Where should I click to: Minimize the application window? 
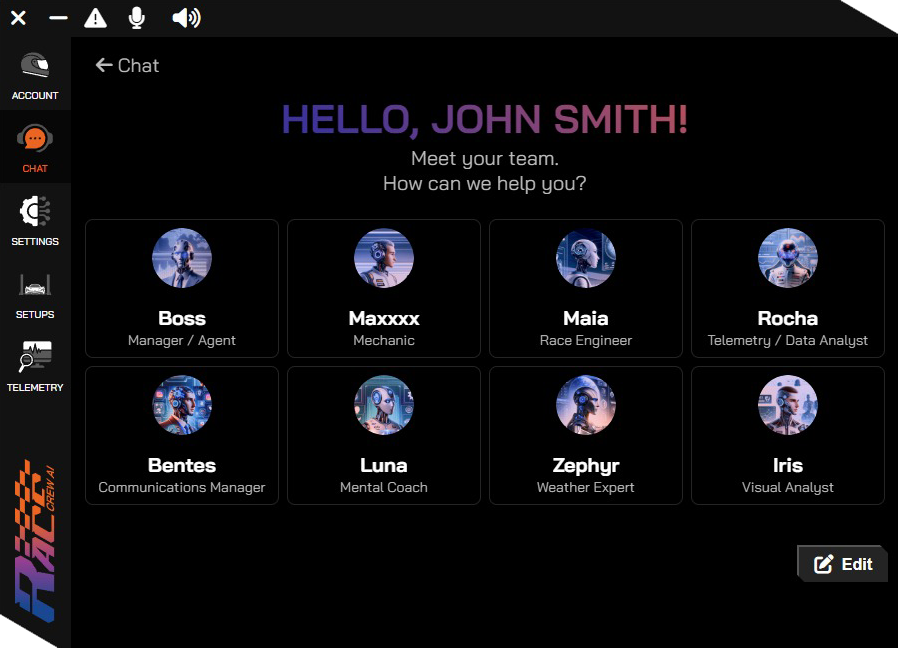coord(58,18)
